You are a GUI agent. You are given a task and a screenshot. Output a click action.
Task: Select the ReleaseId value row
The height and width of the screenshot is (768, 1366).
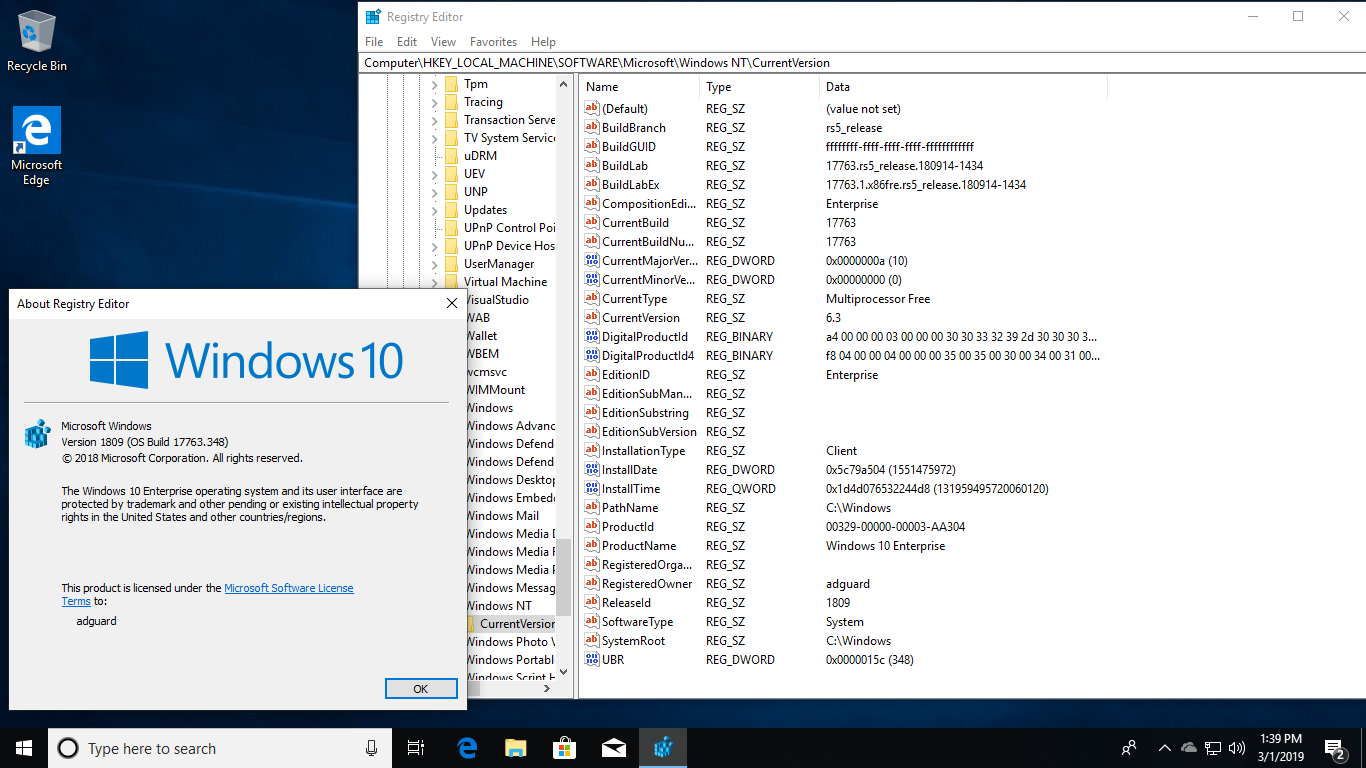coord(843,603)
